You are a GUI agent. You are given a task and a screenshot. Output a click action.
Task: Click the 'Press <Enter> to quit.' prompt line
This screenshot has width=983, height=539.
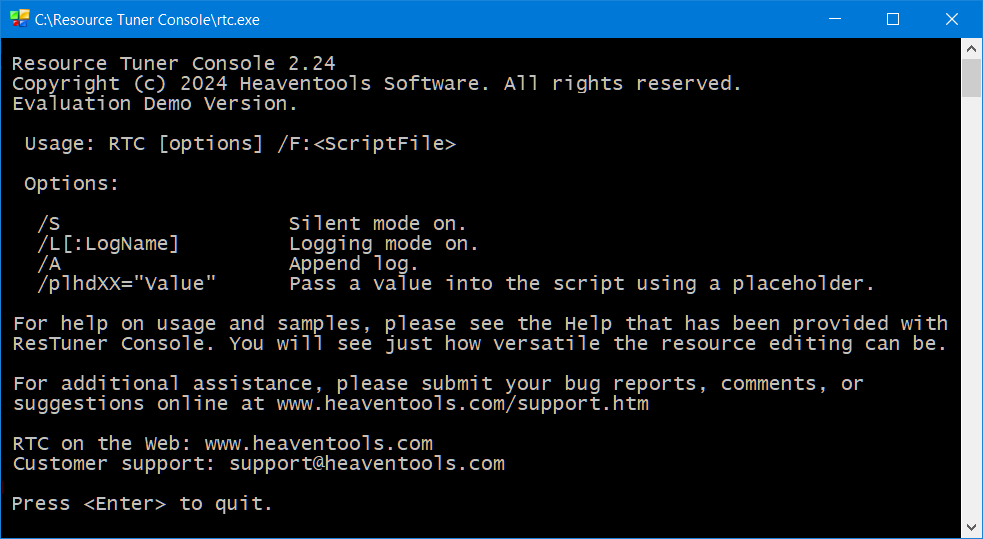tap(142, 504)
